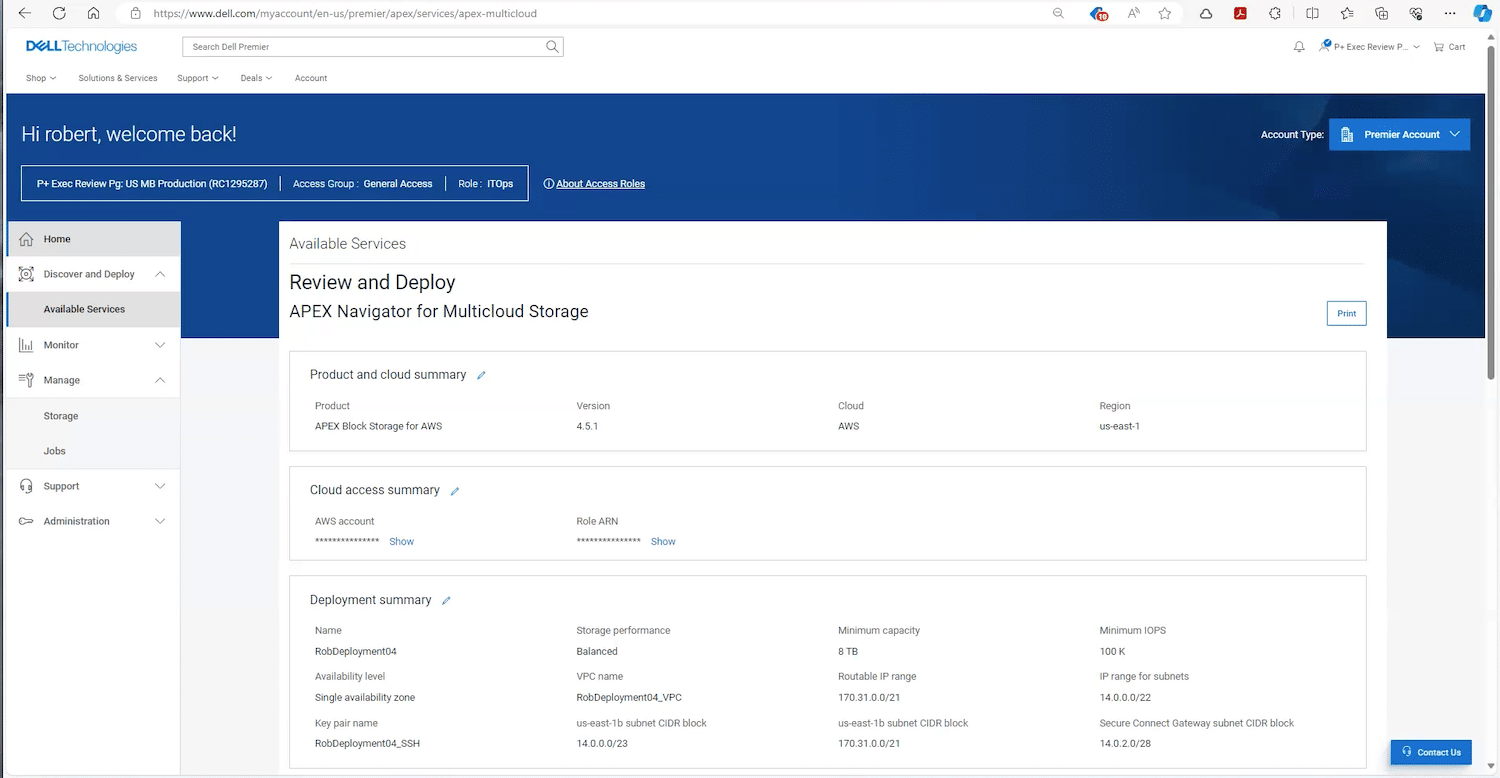Open the Premier Account type dropdown
1500x778 pixels.
click(x=1399, y=135)
